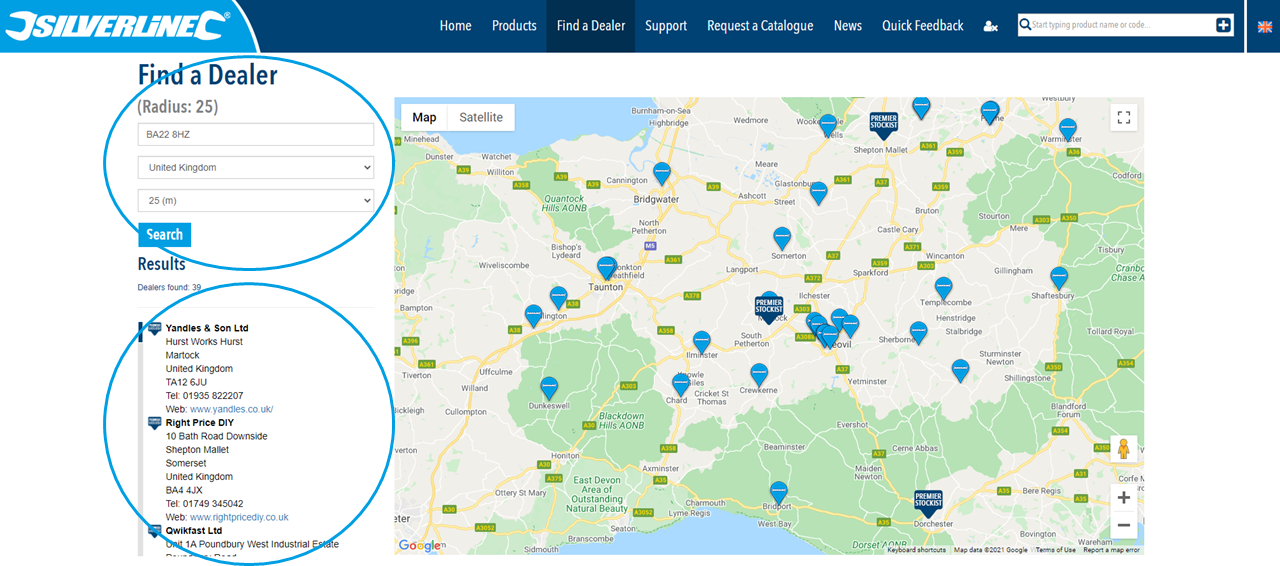Go to the Home menu item
This screenshot has height=566, width=1280.
point(455,26)
